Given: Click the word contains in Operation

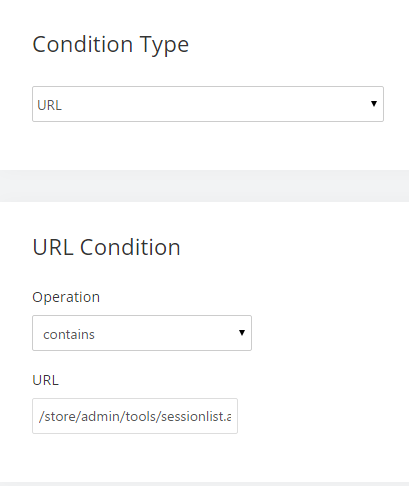Looking at the screenshot, I should click(69, 335).
